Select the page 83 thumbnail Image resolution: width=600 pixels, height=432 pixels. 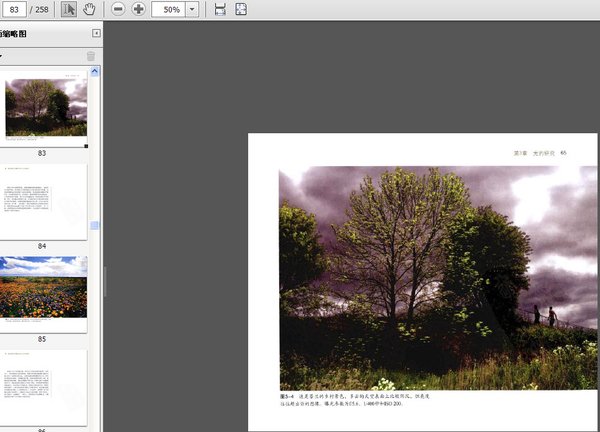click(x=45, y=108)
